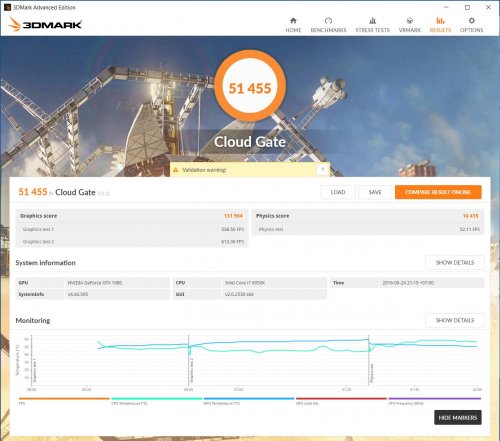Click the app icon in the title bar
500x441 pixels.
7,7
